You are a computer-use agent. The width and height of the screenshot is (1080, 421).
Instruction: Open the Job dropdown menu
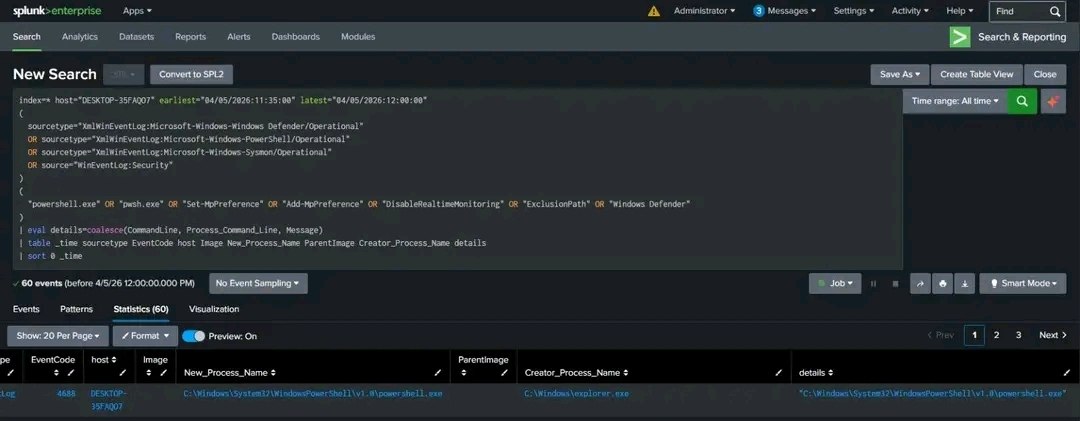point(835,284)
